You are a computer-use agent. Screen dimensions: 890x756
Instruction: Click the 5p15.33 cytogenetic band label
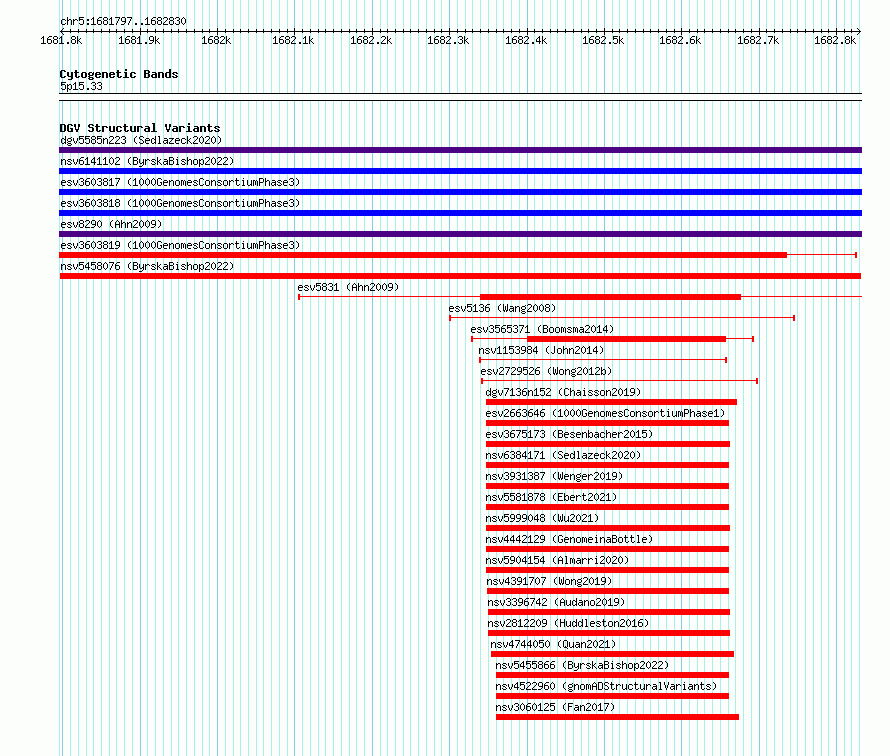pos(81,86)
